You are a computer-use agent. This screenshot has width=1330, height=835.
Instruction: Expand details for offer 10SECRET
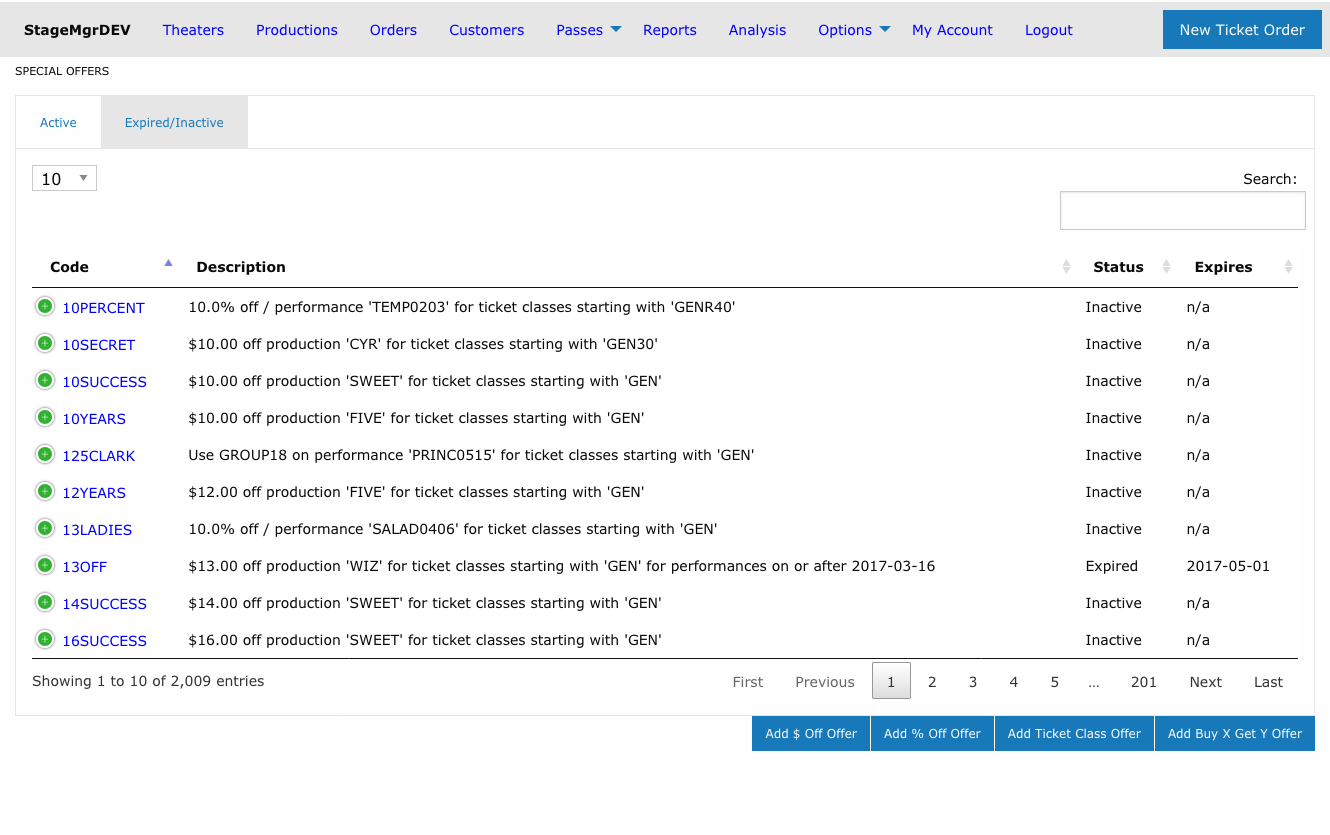pos(45,343)
